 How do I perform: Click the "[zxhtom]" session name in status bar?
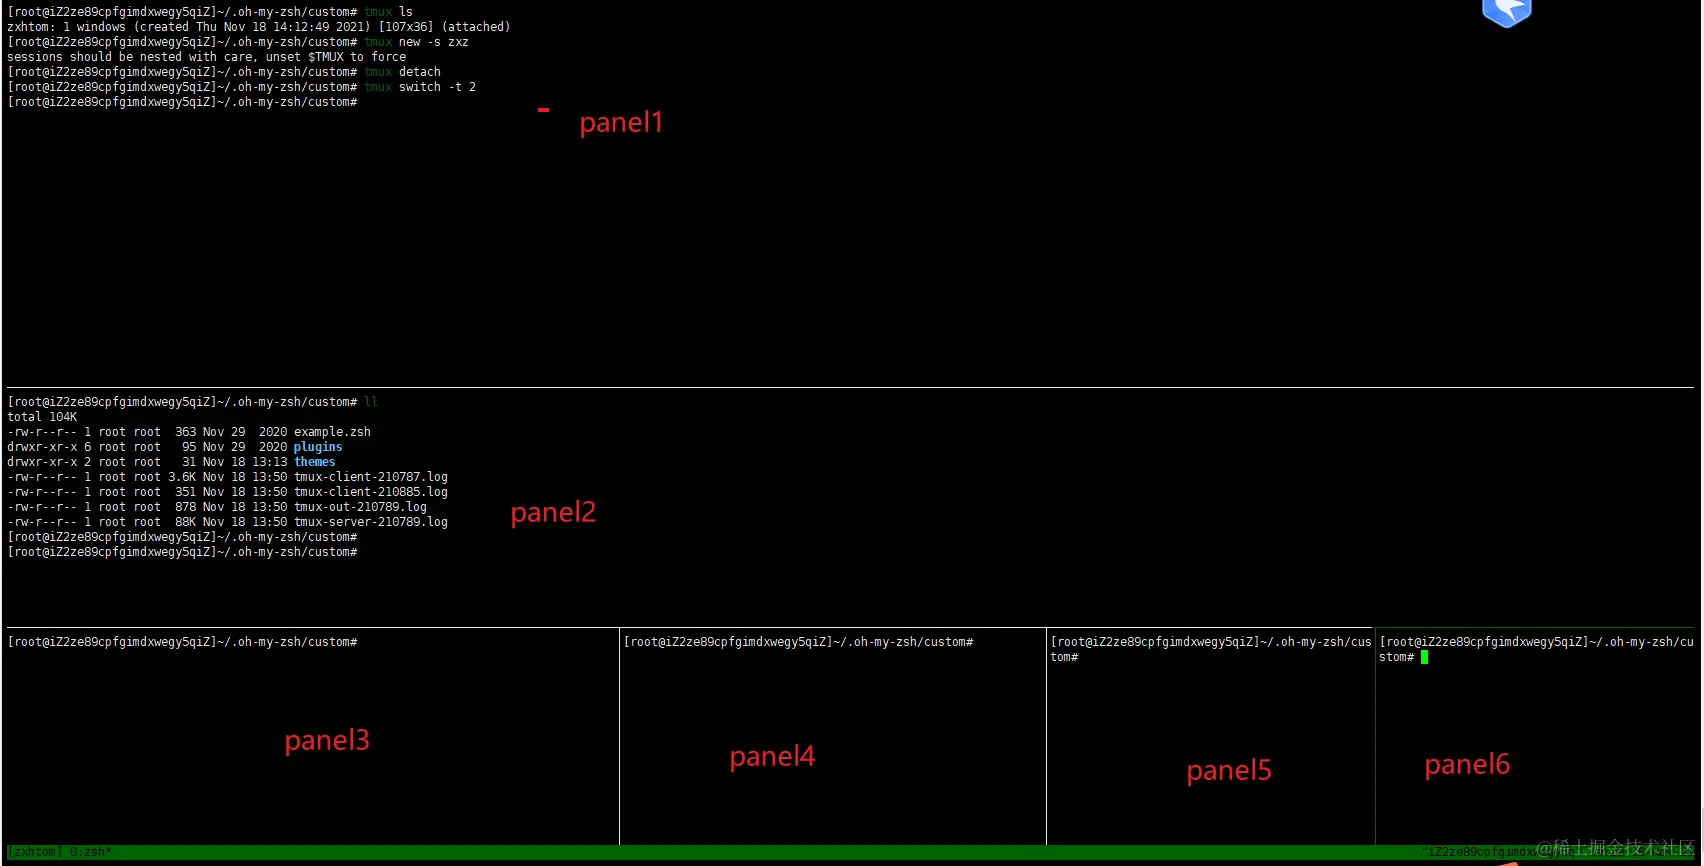click(35, 852)
